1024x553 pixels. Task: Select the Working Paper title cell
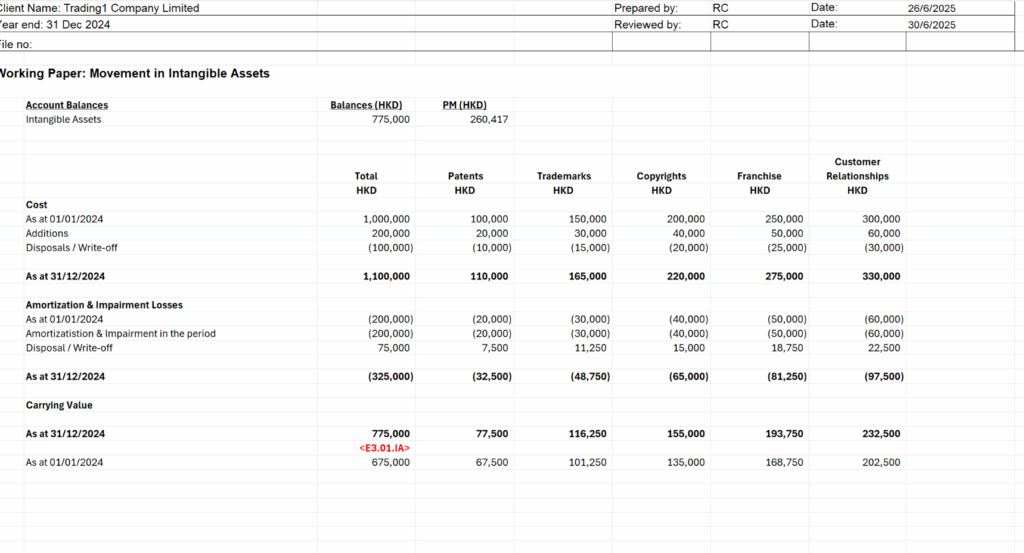134,74
